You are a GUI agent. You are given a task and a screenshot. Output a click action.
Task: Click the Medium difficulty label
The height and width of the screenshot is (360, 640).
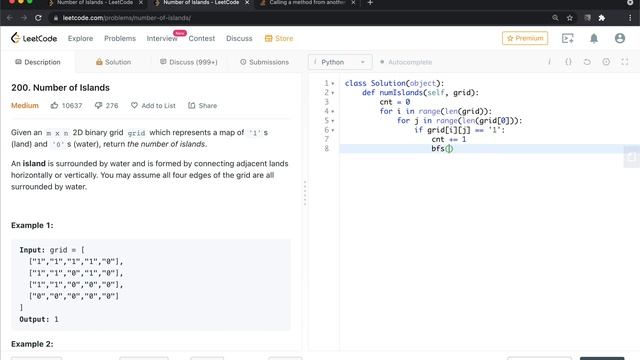[25, 105]
